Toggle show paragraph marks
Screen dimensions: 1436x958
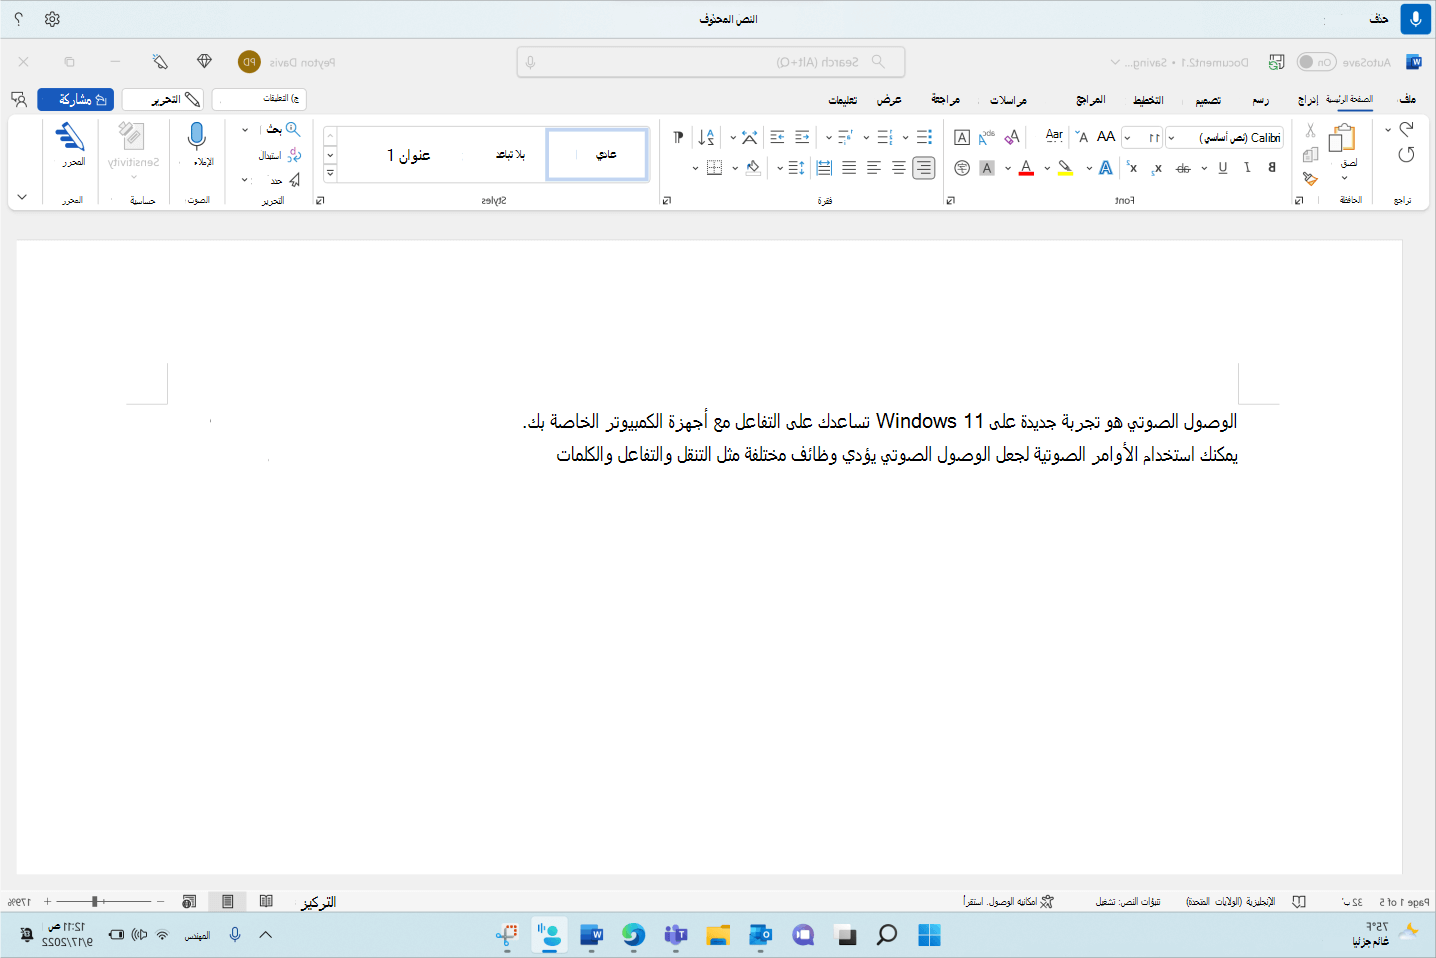click(x=678, y=137)
